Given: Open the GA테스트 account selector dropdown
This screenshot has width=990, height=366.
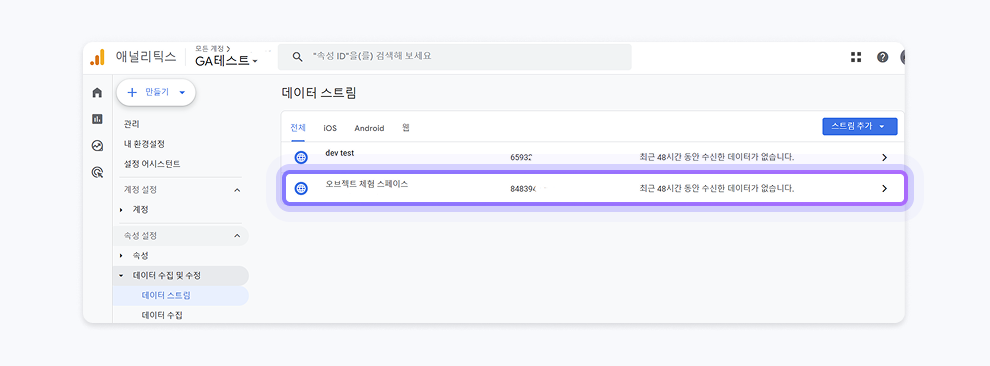Looking at the screenshot, I should tap(227, 61).
